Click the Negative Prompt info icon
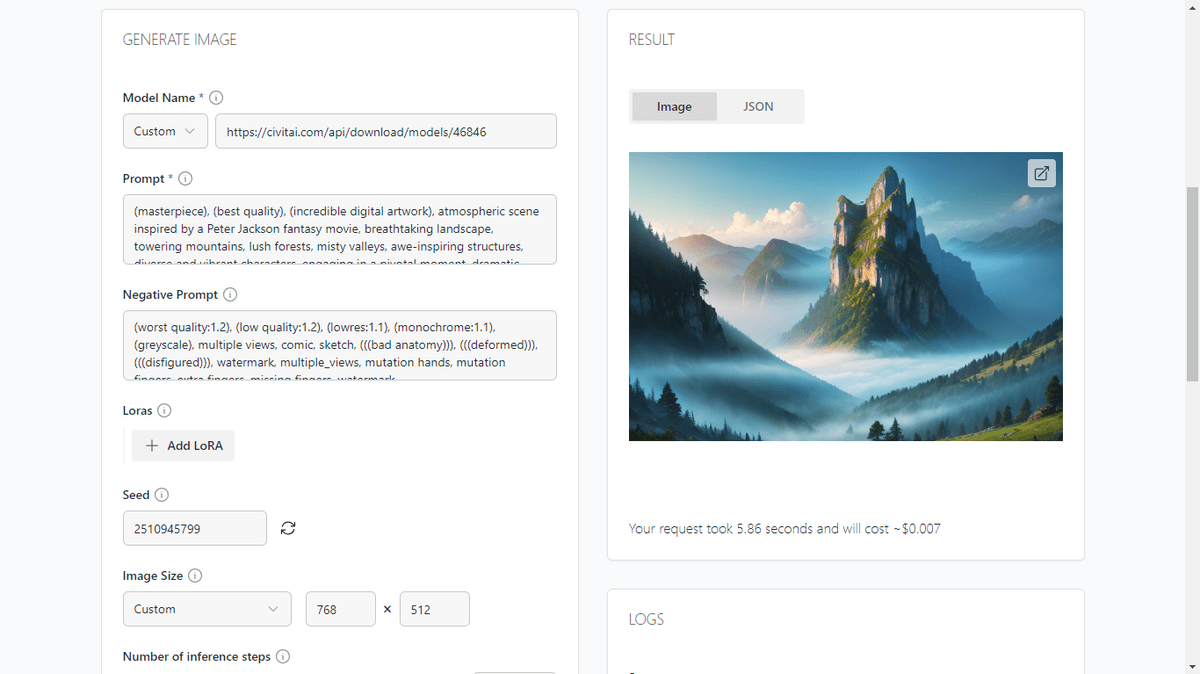Image resolution: width=1200 pixels, height=674 pixels. click(230, 295)
